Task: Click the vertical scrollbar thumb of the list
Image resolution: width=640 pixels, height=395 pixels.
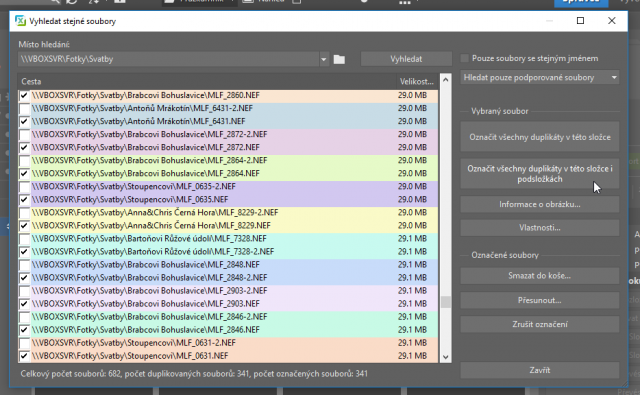Action: 446,302
